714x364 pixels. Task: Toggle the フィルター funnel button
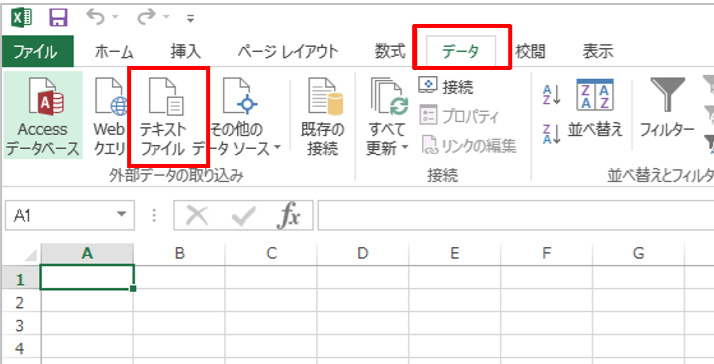coord(668,109)
